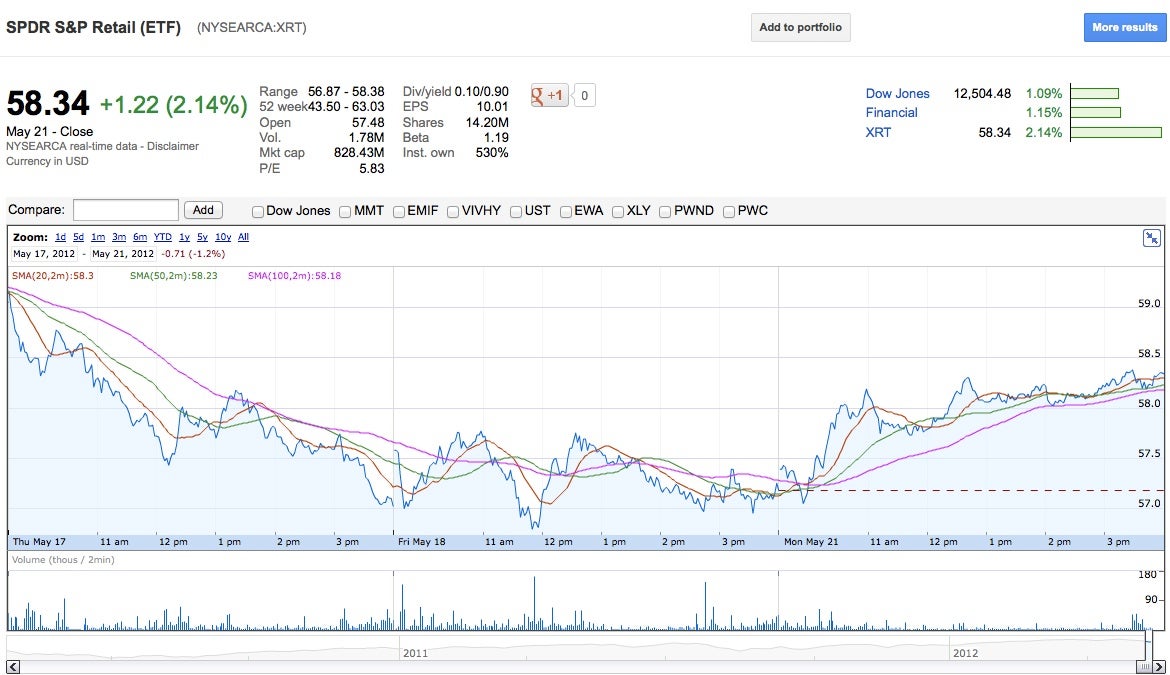Enable the MMT comparison checkbox
1170x675 pixels.
tap(345, 212)
